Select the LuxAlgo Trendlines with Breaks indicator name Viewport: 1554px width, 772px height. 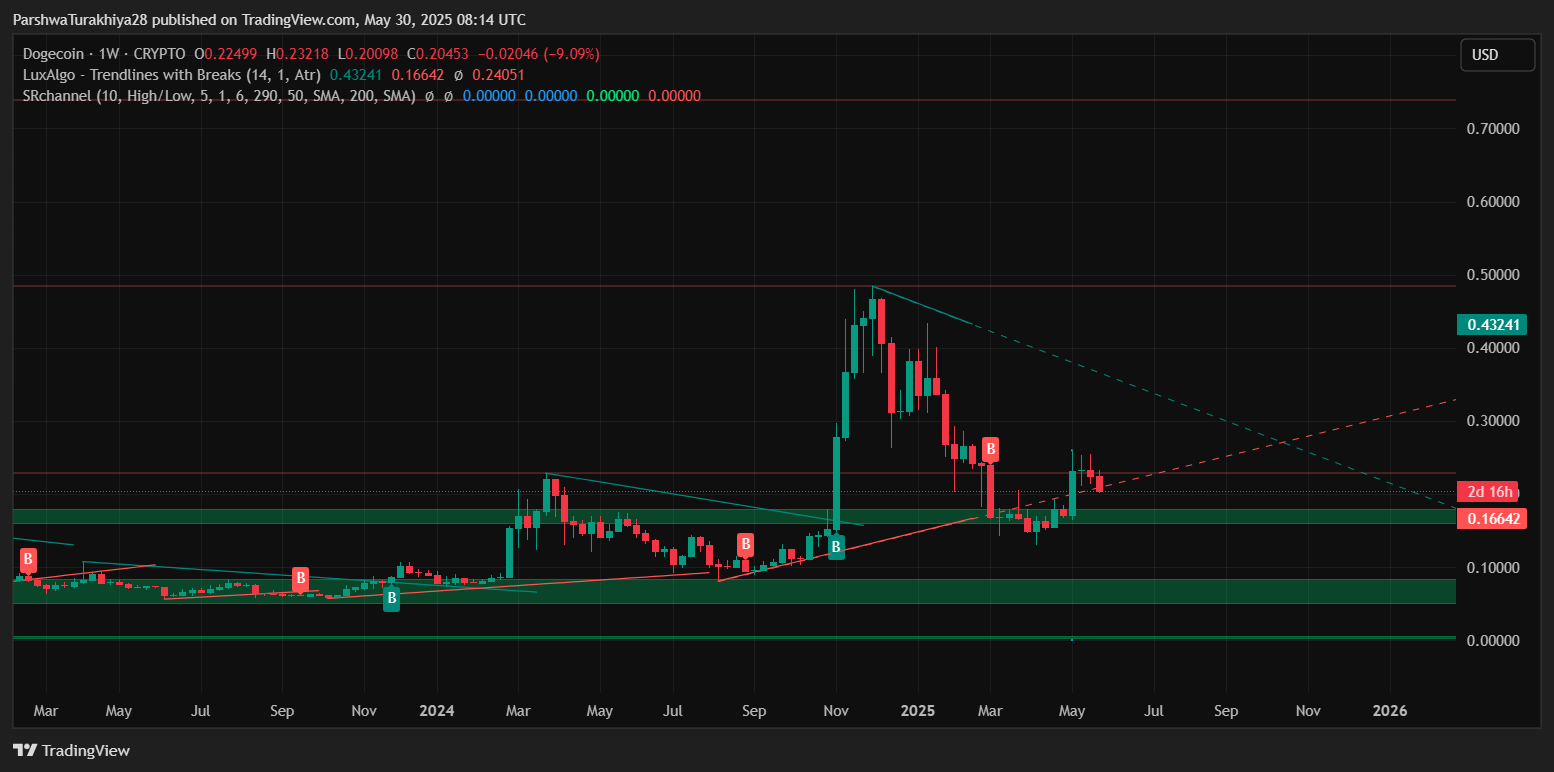pos(172,75)
